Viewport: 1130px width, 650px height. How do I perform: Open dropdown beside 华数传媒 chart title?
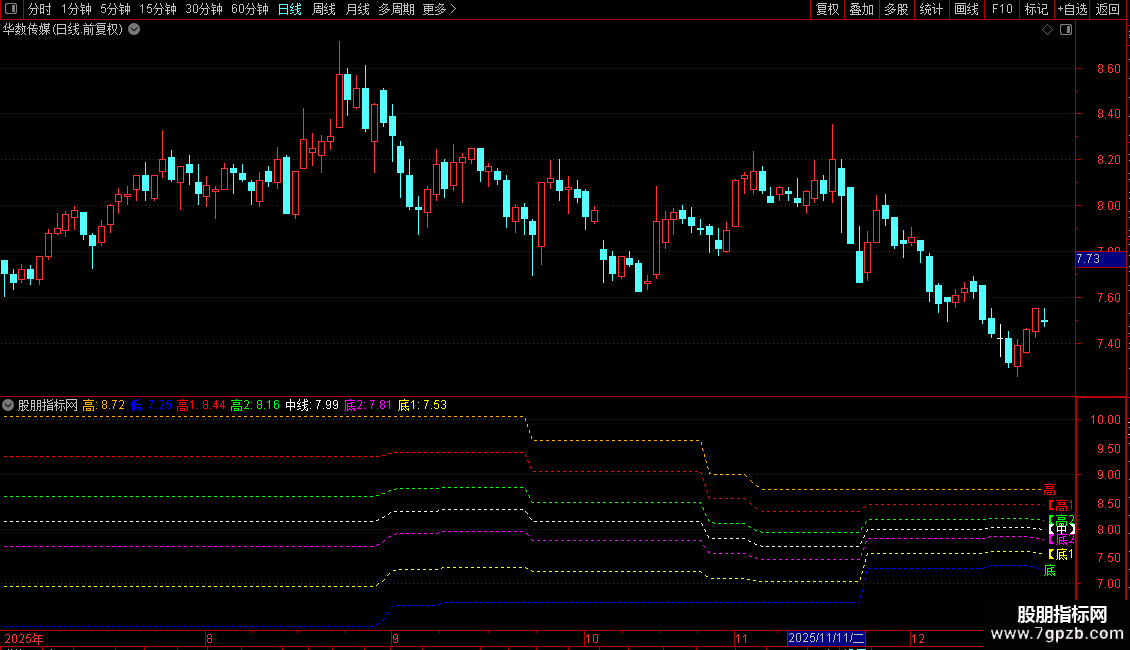coord(134,30)
